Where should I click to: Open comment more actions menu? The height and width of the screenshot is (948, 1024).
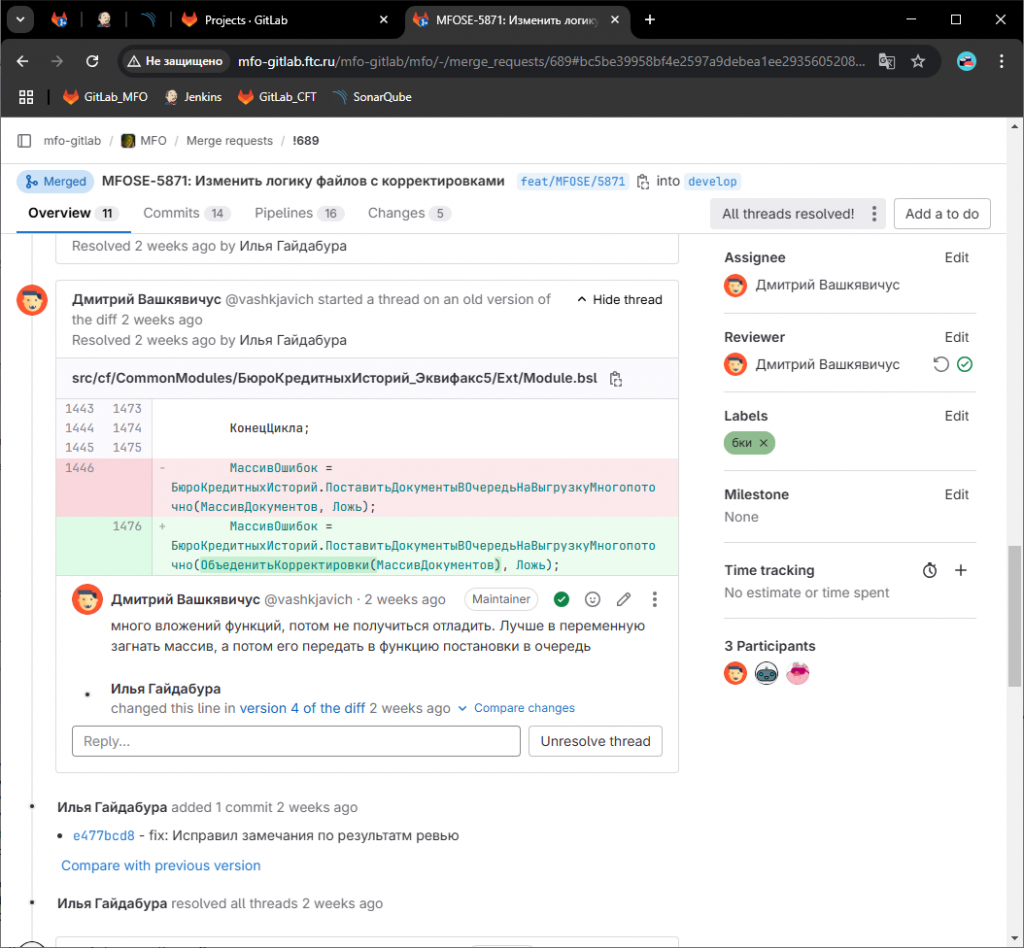(654, 599)
